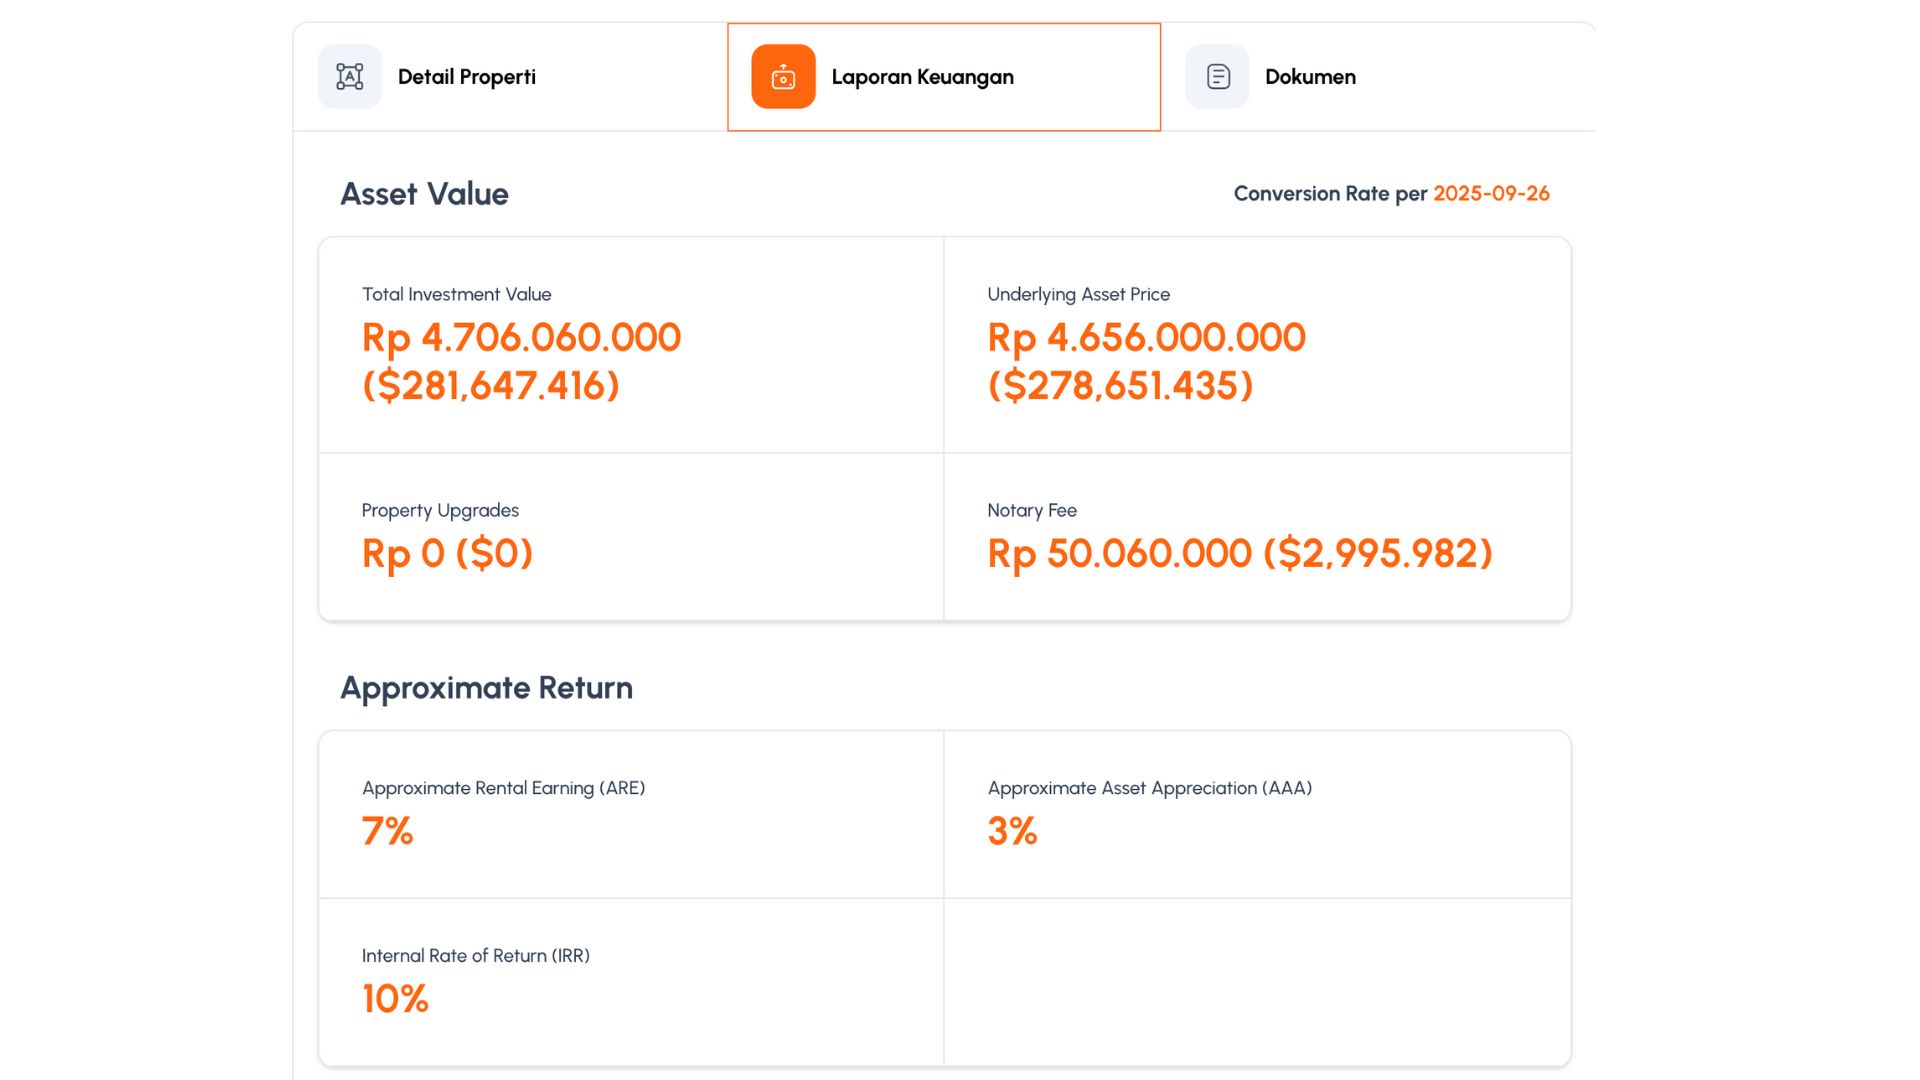
Task: Click the Detail Properti tab icon
Action: [x=349, y=77]
